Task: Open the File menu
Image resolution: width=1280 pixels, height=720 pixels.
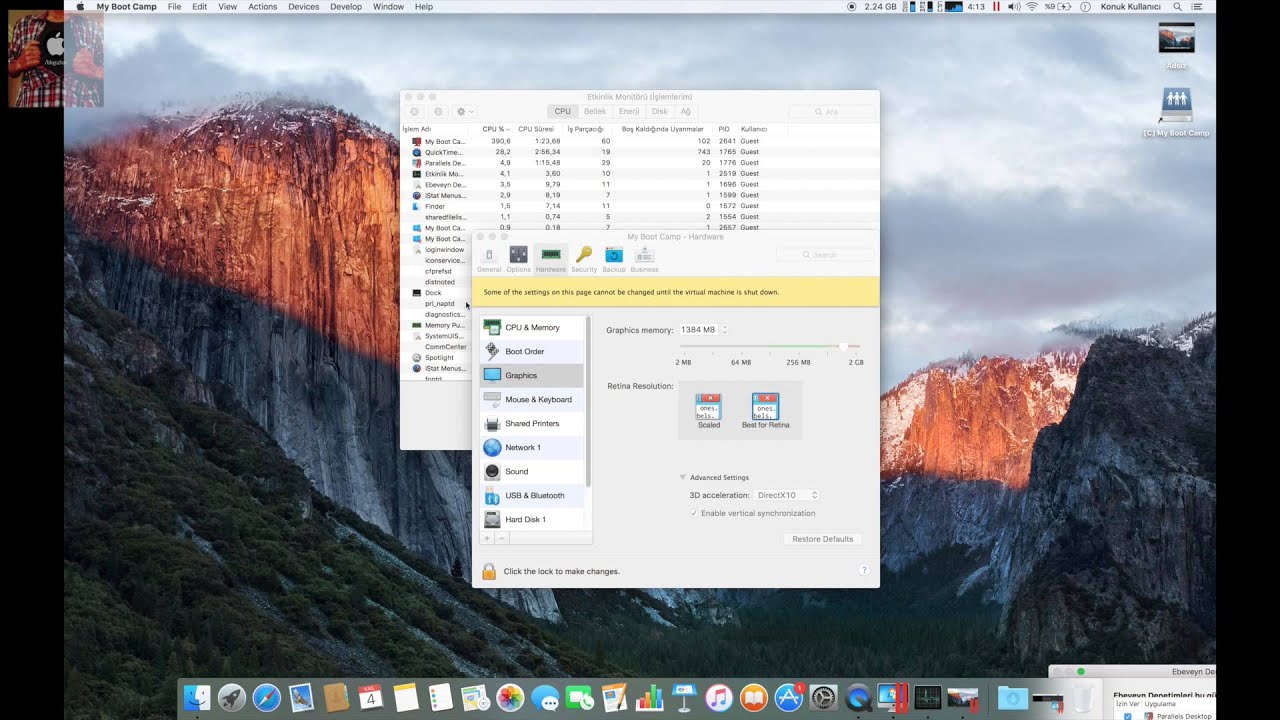Action: pos(175,6)
